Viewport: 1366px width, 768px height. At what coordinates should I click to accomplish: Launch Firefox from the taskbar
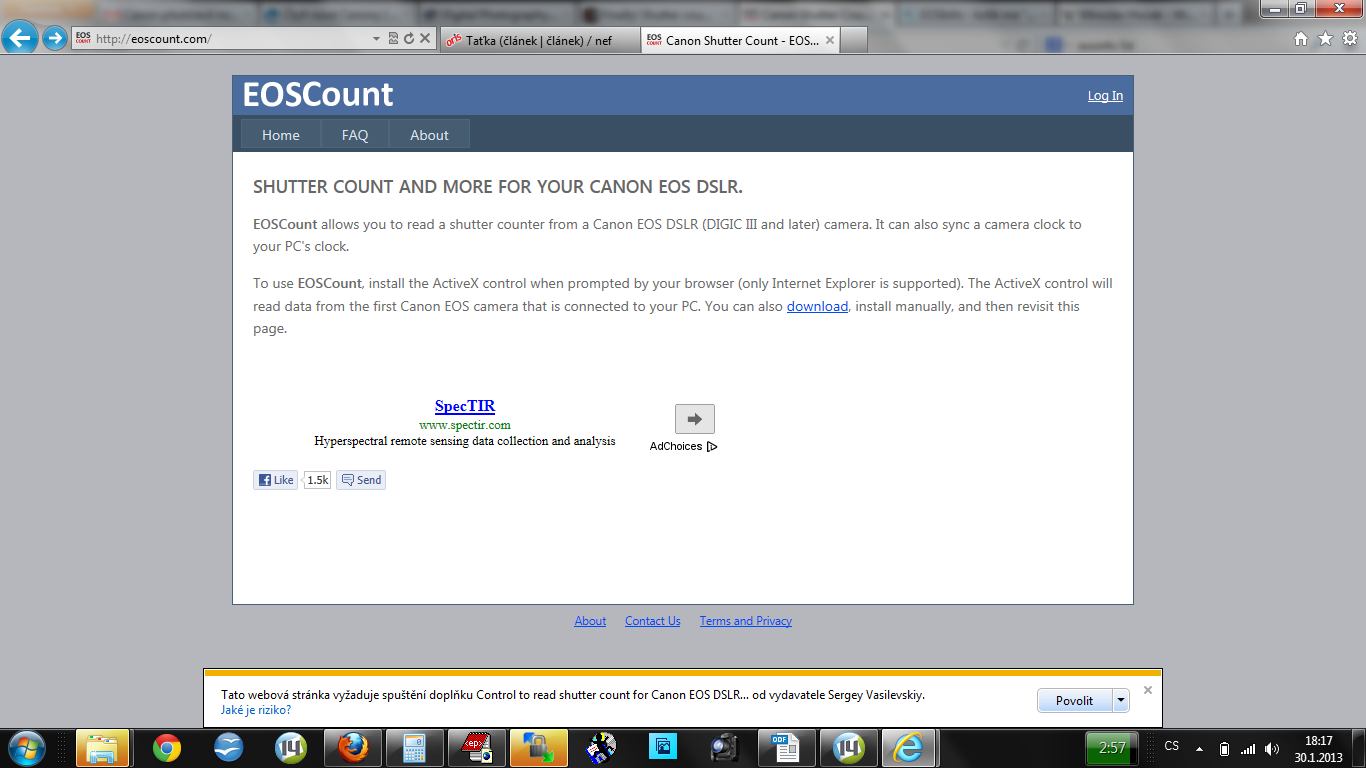[x=352, y=747]
